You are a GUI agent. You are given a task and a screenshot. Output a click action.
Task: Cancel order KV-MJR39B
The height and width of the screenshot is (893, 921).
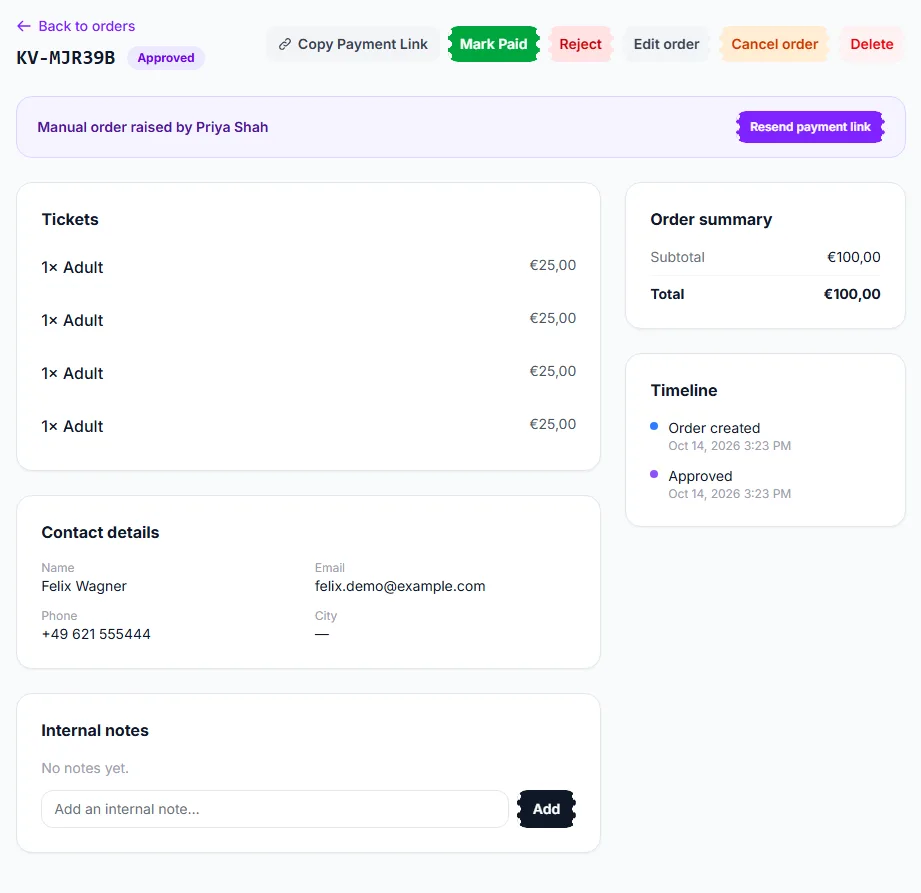(x=774, y=44)
